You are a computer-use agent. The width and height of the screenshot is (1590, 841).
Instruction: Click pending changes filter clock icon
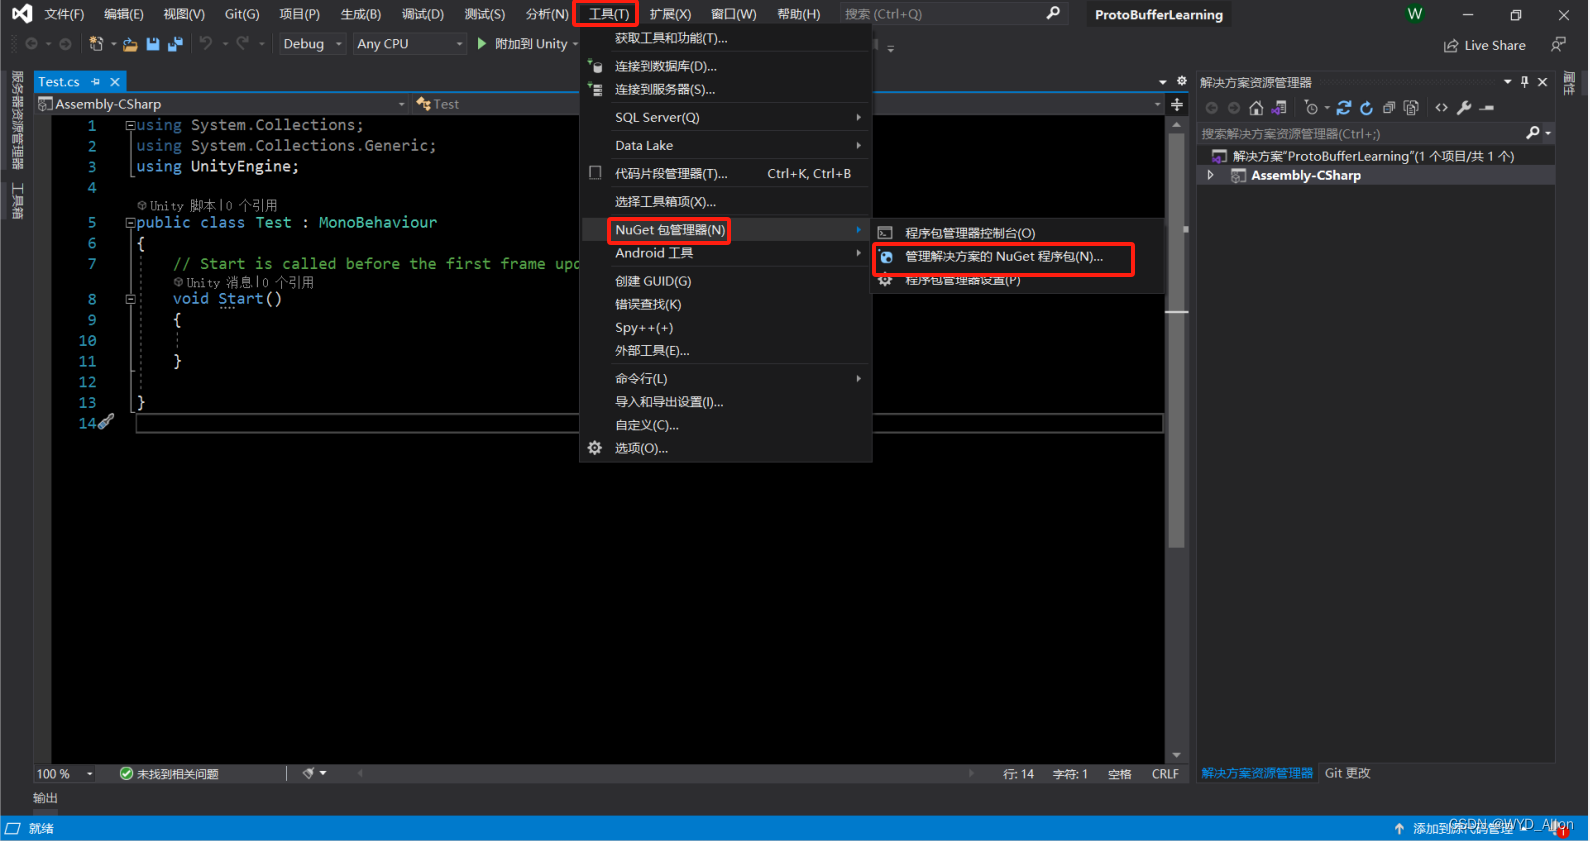pos(1311,108)
